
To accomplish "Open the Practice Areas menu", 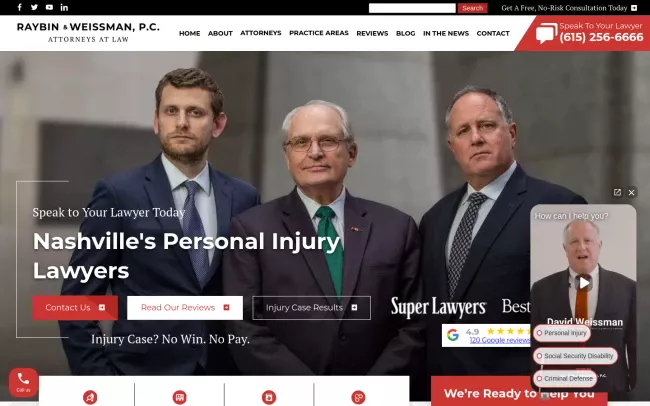I will [319, 33].
